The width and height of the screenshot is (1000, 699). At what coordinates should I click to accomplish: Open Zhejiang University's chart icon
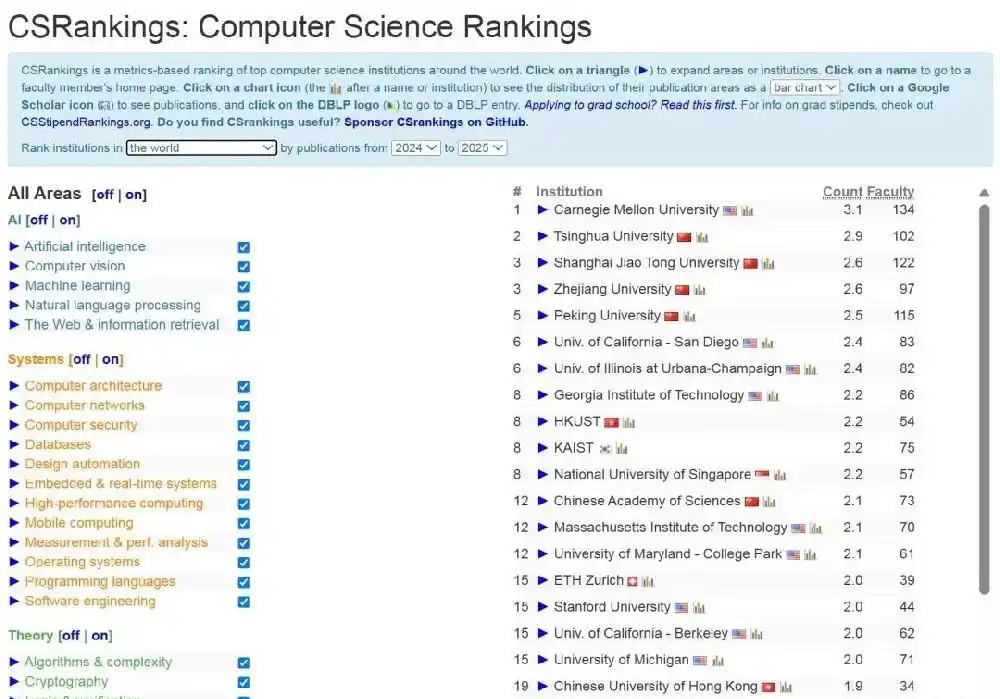click(x=700, y=291)
